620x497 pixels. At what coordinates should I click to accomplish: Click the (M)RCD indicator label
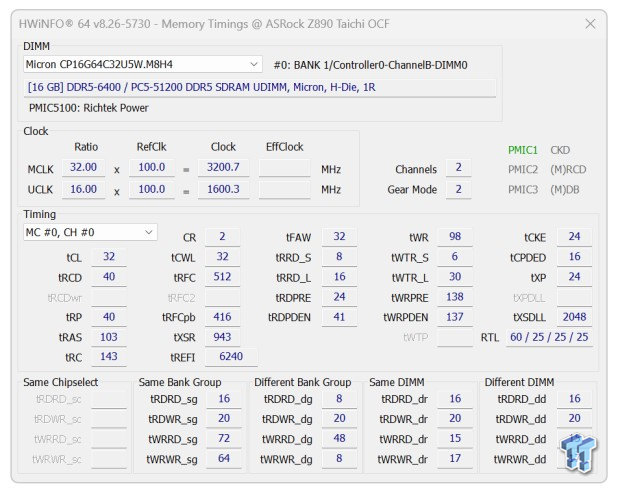point(568,170)
